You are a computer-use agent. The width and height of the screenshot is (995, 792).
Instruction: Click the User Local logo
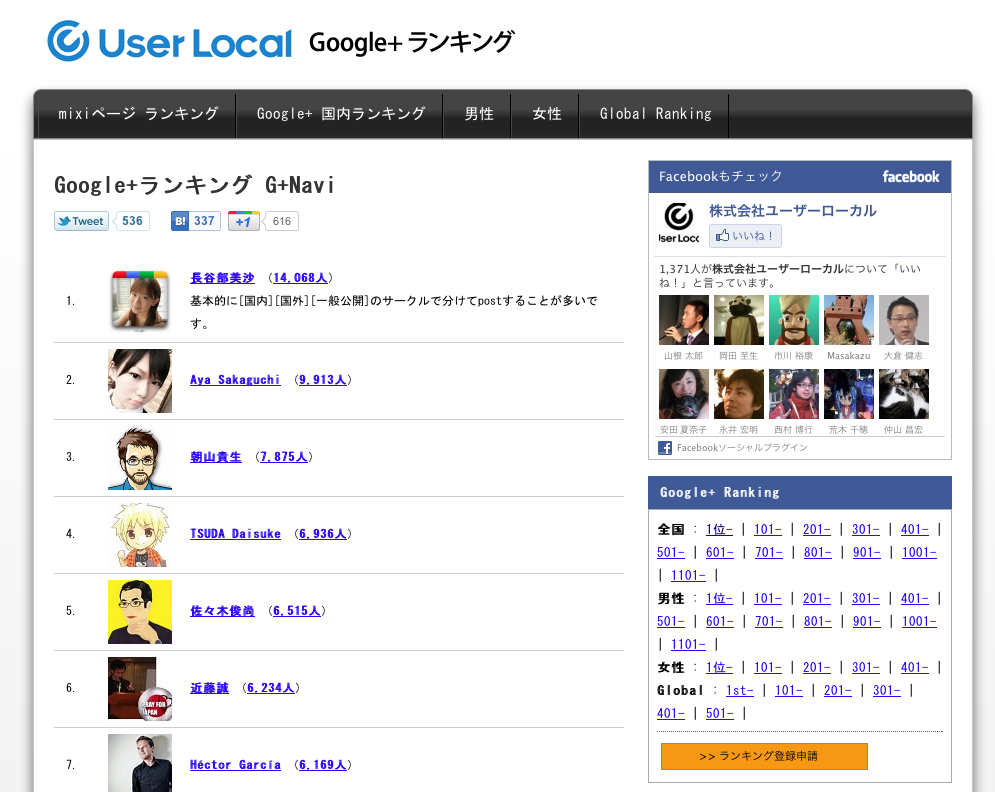click(x=169, y=41)
